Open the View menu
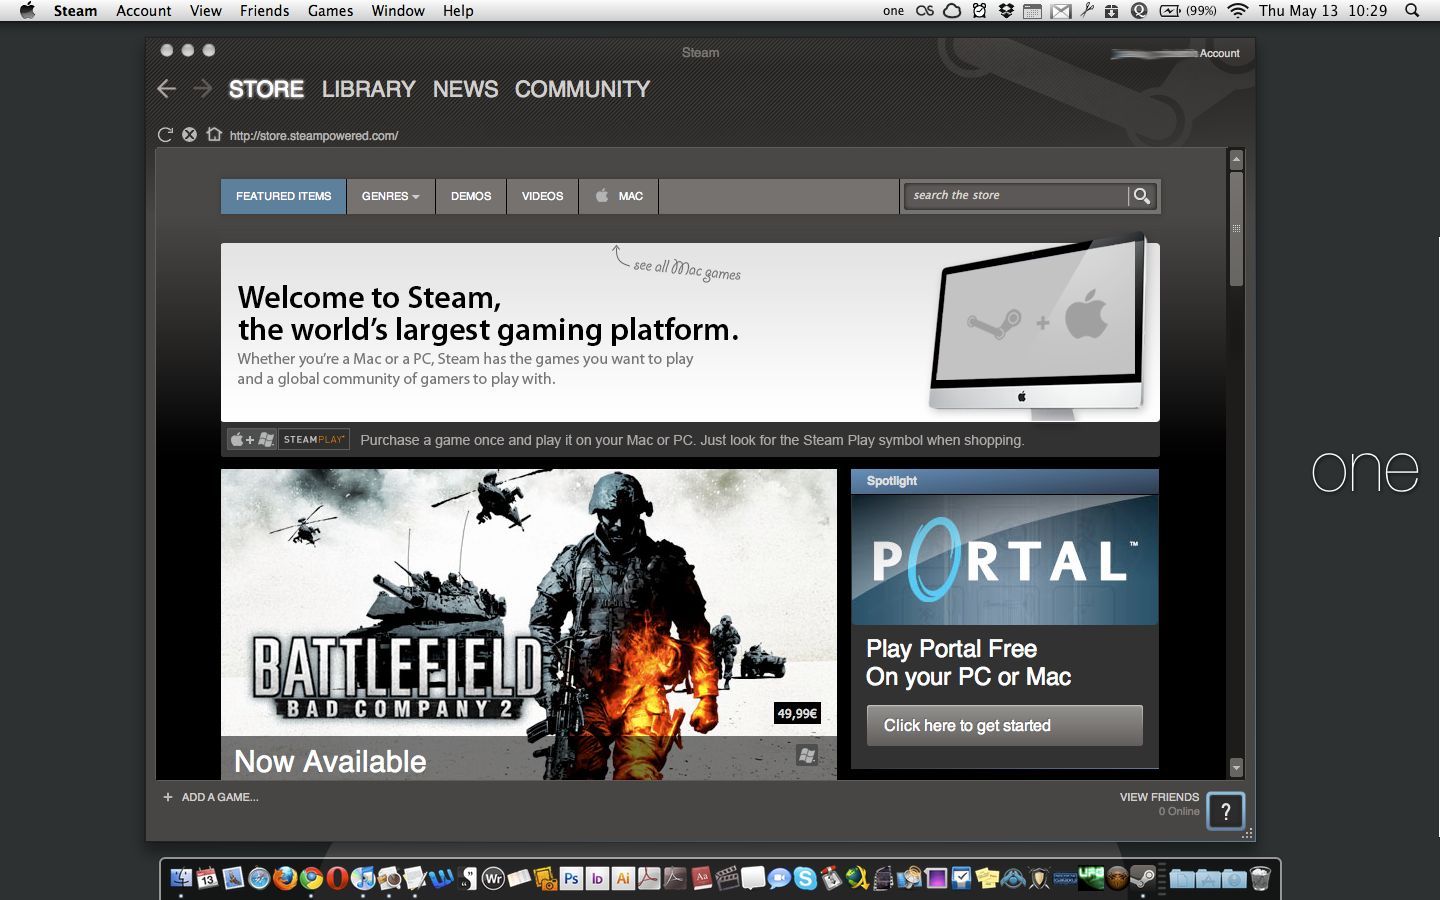Viewport: 1440px width, 900px height. click(205, 11)
